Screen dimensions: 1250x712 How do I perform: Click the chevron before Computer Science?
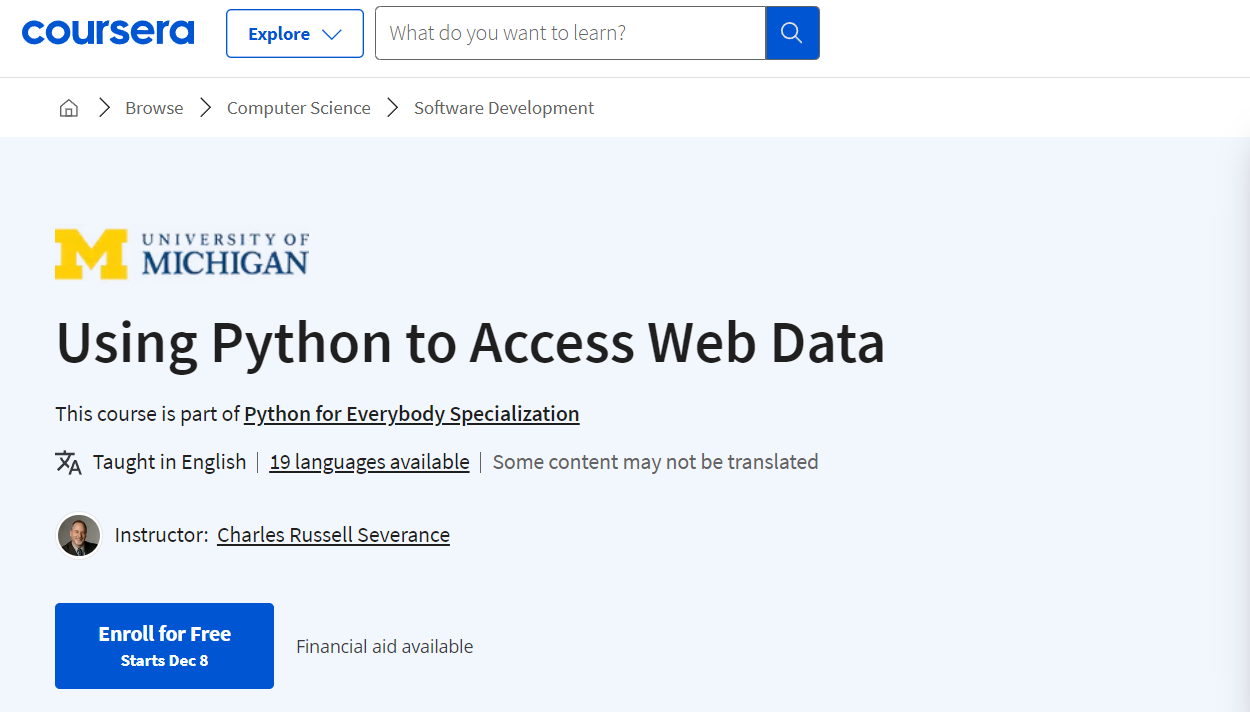click(205, 108)
